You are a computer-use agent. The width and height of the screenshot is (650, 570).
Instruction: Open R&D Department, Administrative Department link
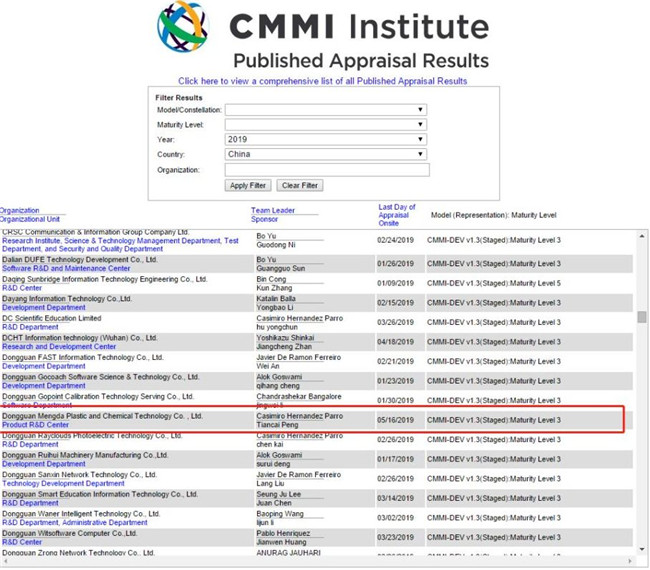(x=75, y=522)
